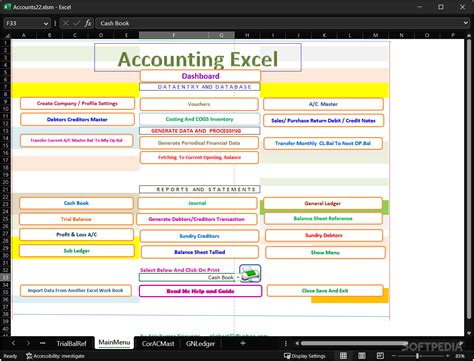The image size is (474, 361).
Task: Open the print selection dropdown in cell F33
Action: pos(238,277)
